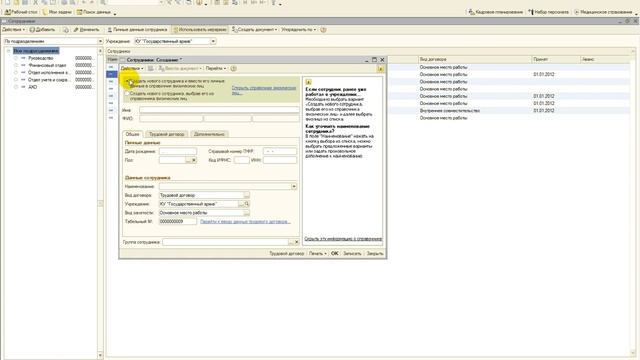640x360 pixels.
Task: Click Табельный № field
Action: (x=178, y=222)
